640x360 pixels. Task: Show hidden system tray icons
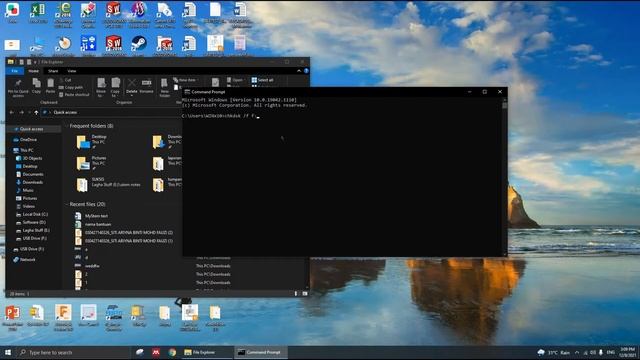pos(577,352)
